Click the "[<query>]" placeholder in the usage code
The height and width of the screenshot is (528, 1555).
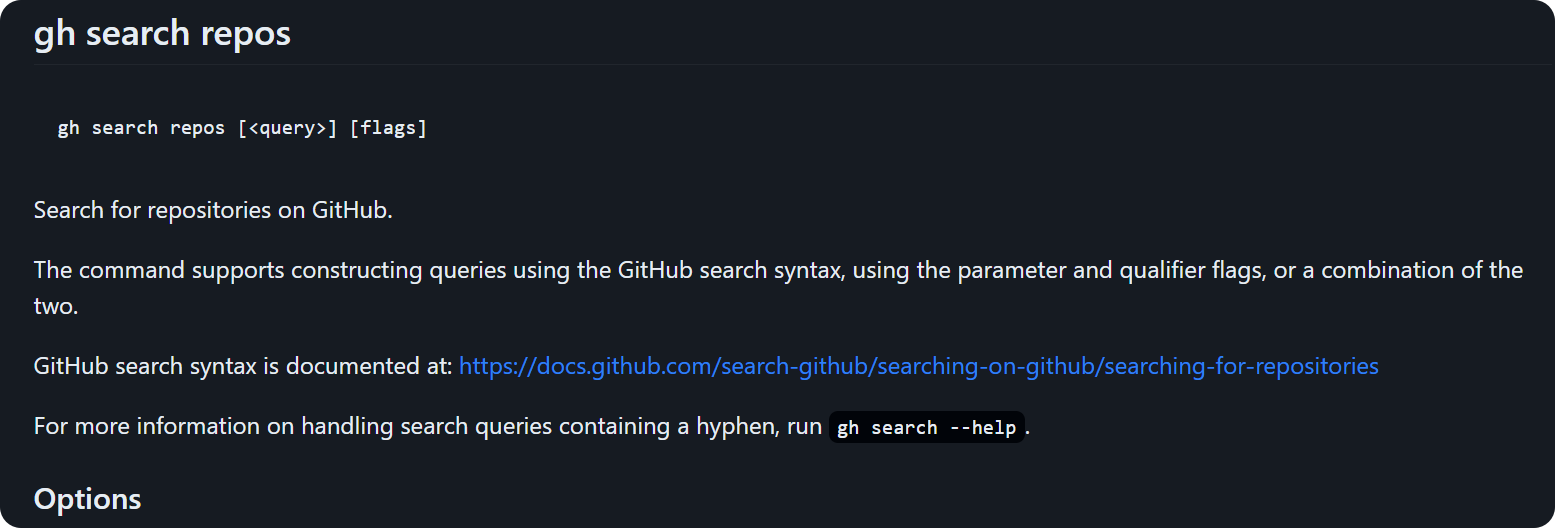[288, 128]
